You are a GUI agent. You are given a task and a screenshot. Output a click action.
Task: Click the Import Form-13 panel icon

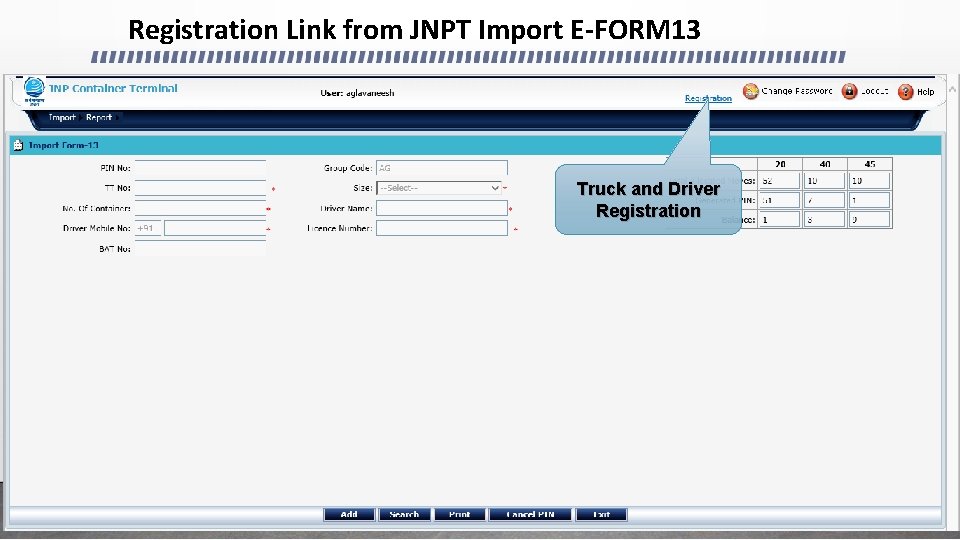pyautogui.click(x=18, y=145)
